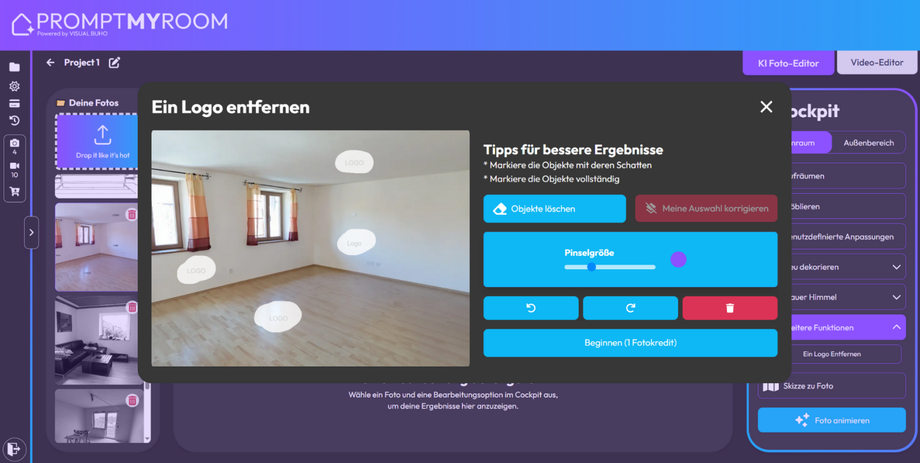Expand the left sidebar chevron
Screen dimensions: 920x463
31,232
